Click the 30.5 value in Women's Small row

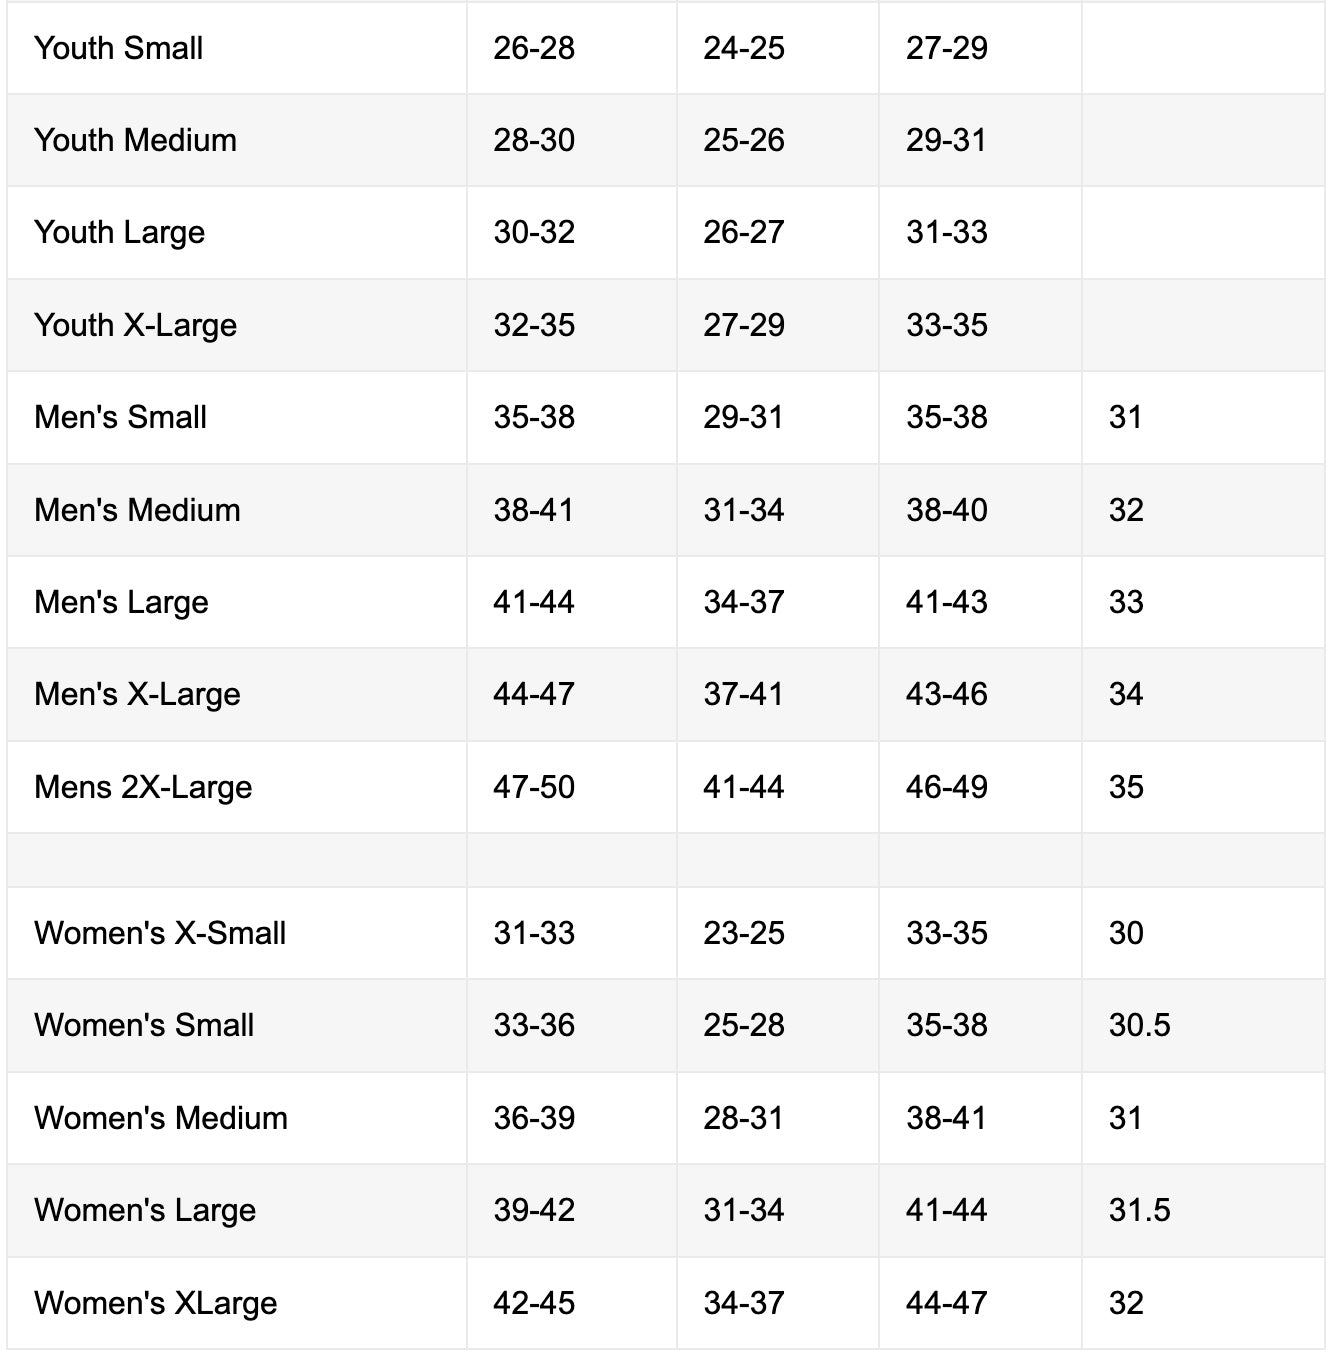pos(1139,1025)
